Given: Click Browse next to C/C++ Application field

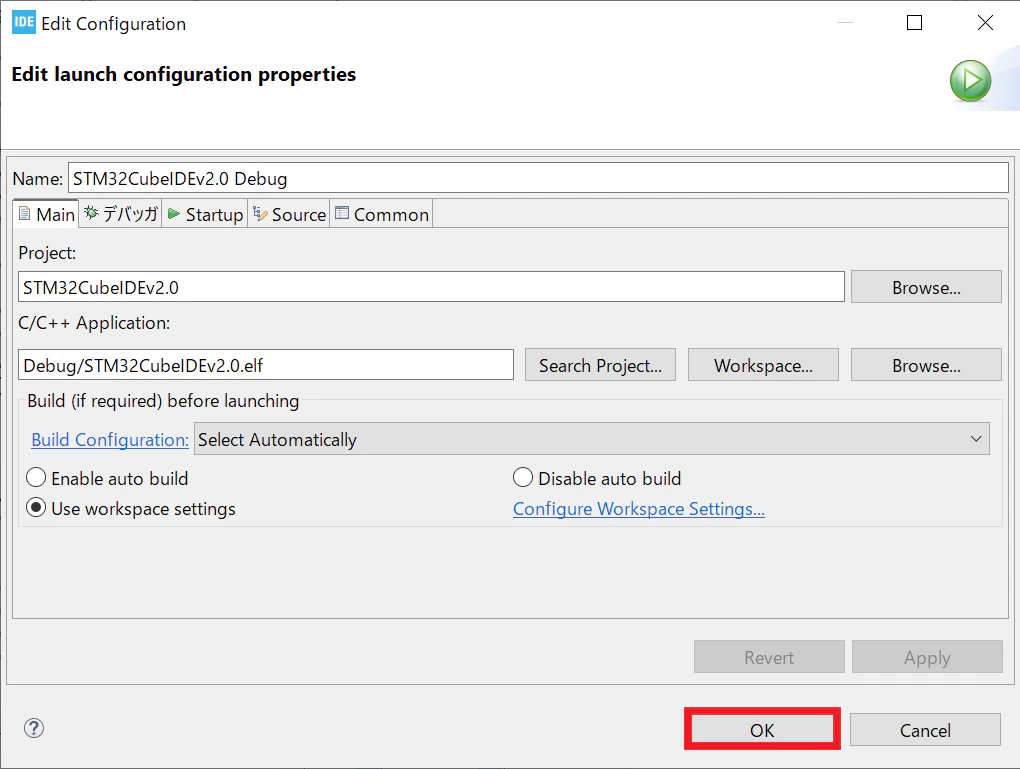Looking at the screenshot, I should 926,365.
